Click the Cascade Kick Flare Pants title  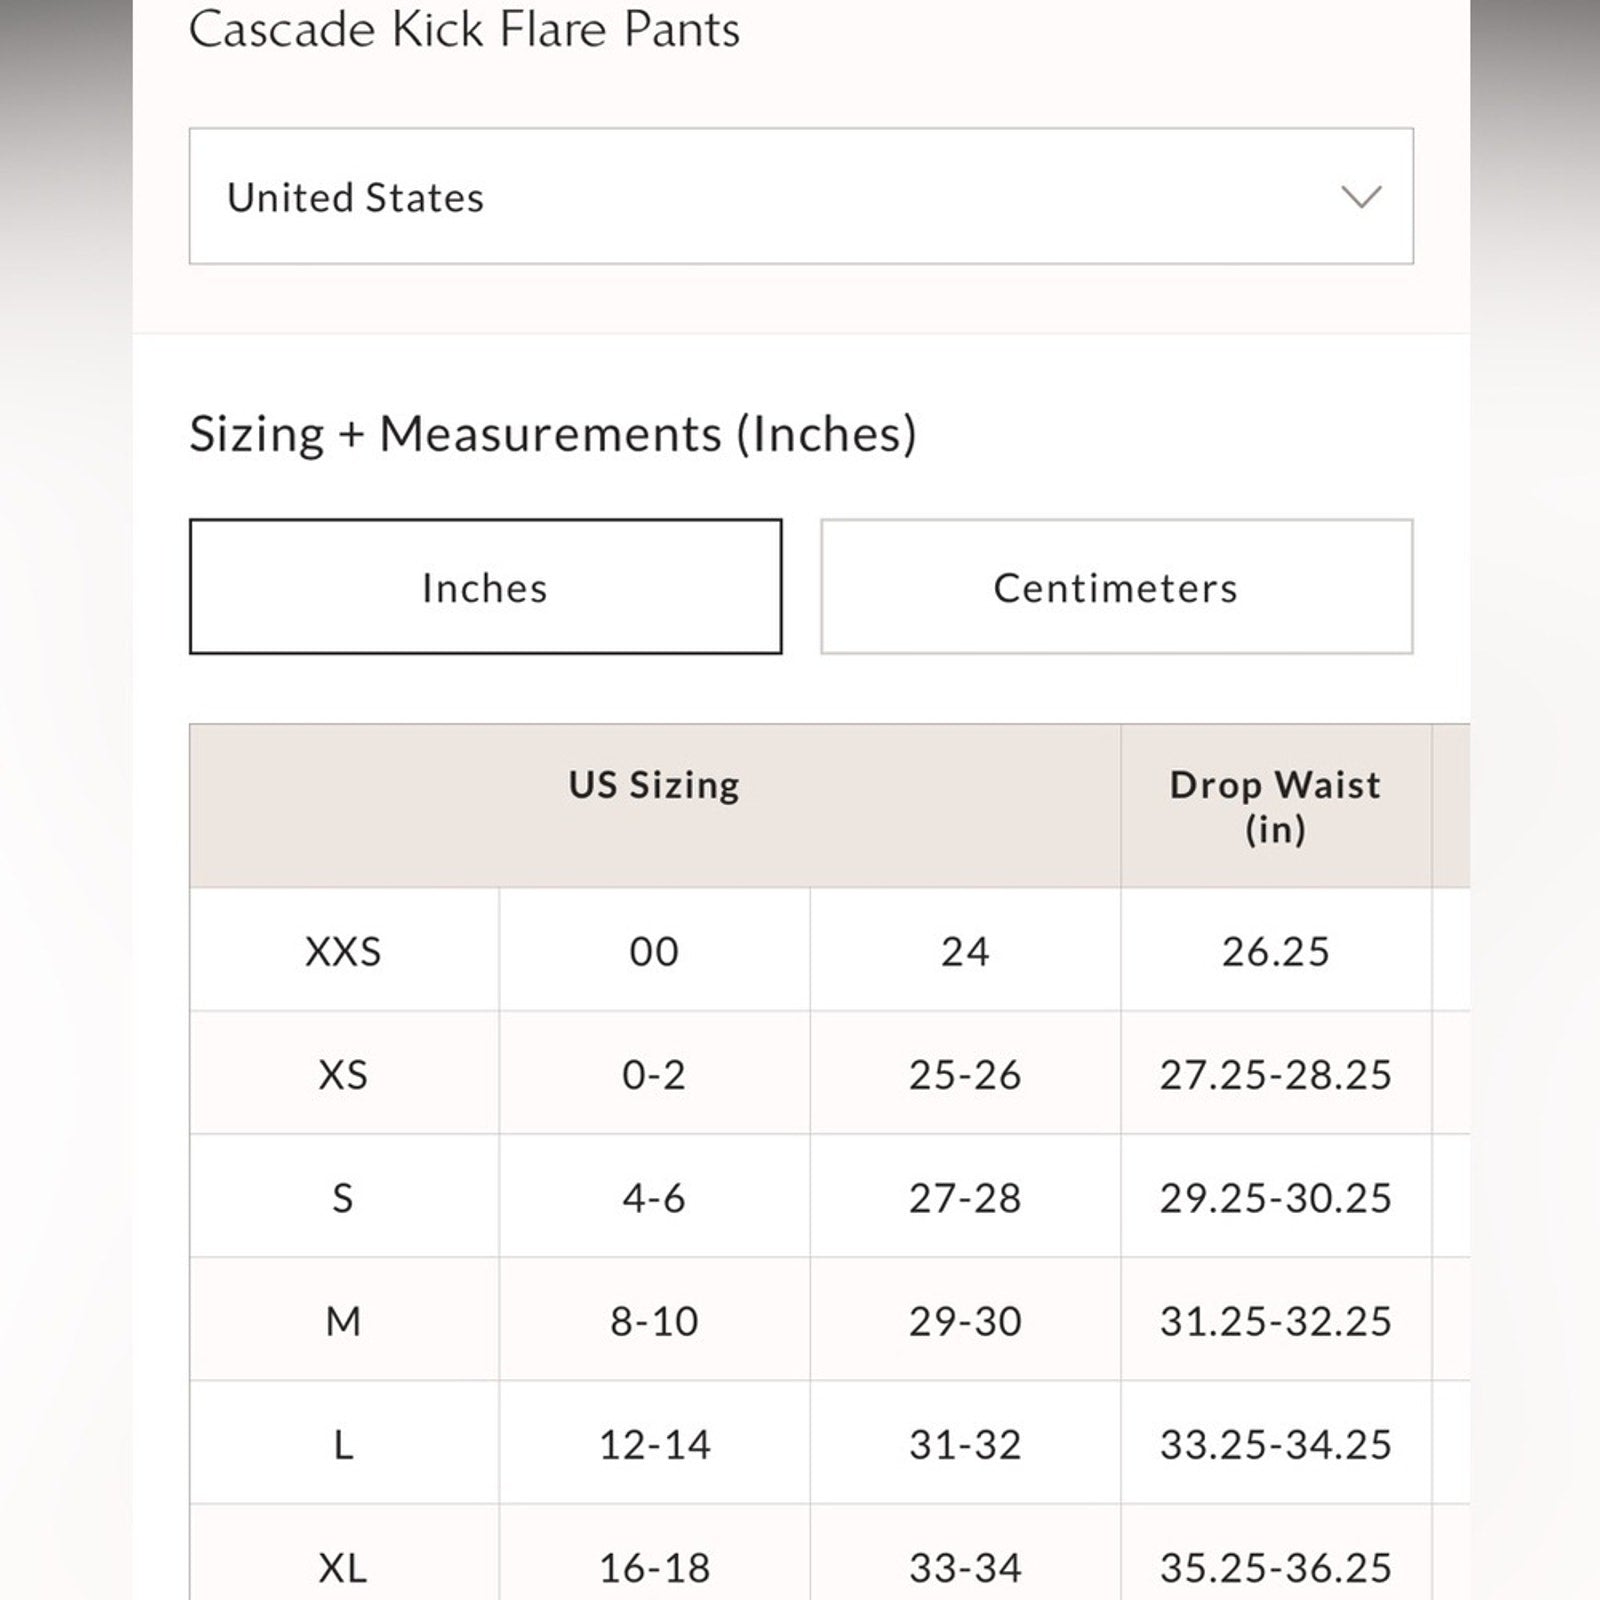(x=464, y=30)
